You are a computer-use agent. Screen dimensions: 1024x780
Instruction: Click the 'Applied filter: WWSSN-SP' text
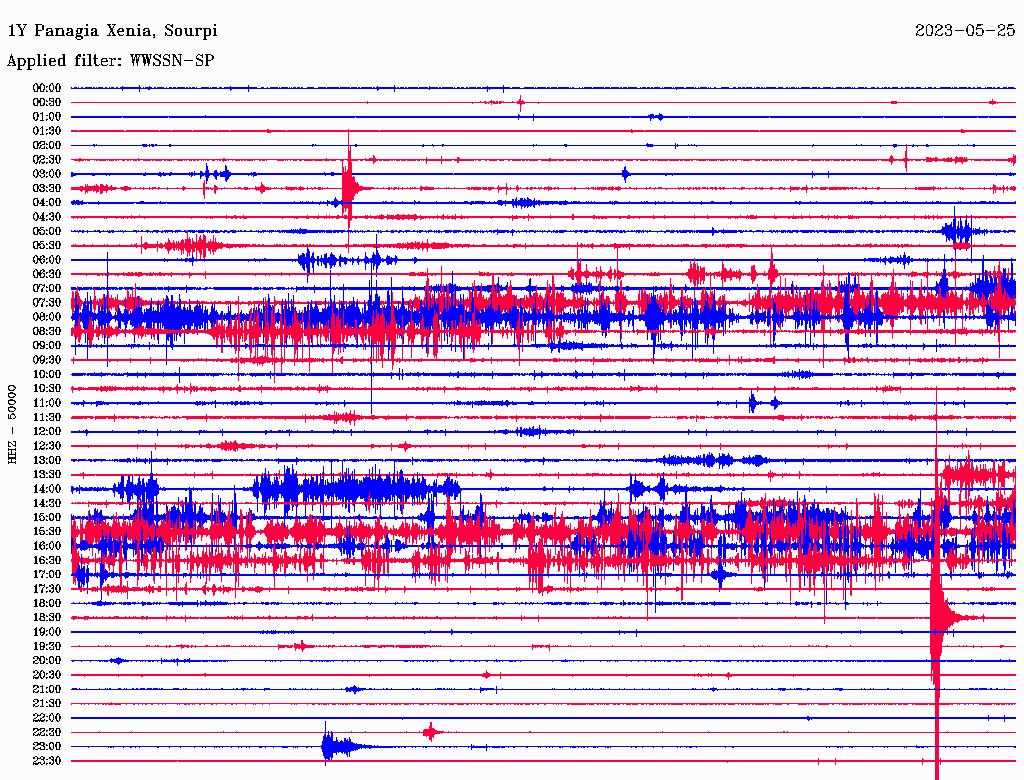(x=110, y=61)
